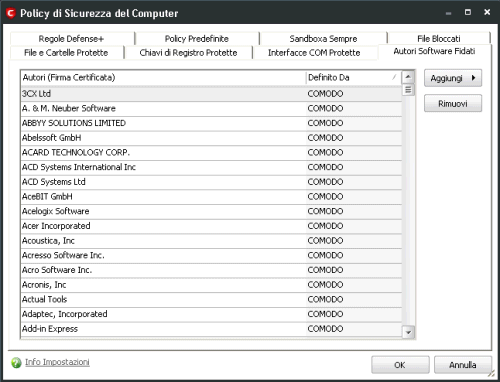
Task: Remove the selected author with Rimuovi
Action: (x=453, y=103)
